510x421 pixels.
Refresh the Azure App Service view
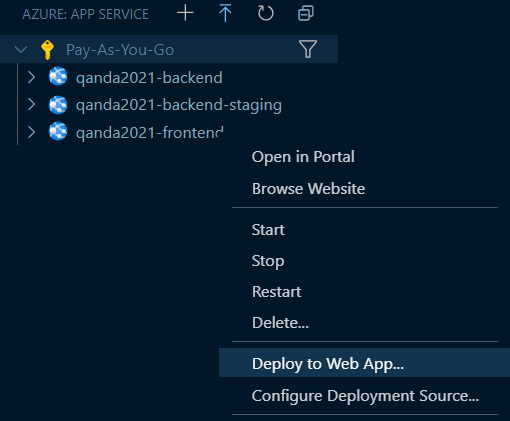pos(266,14)
